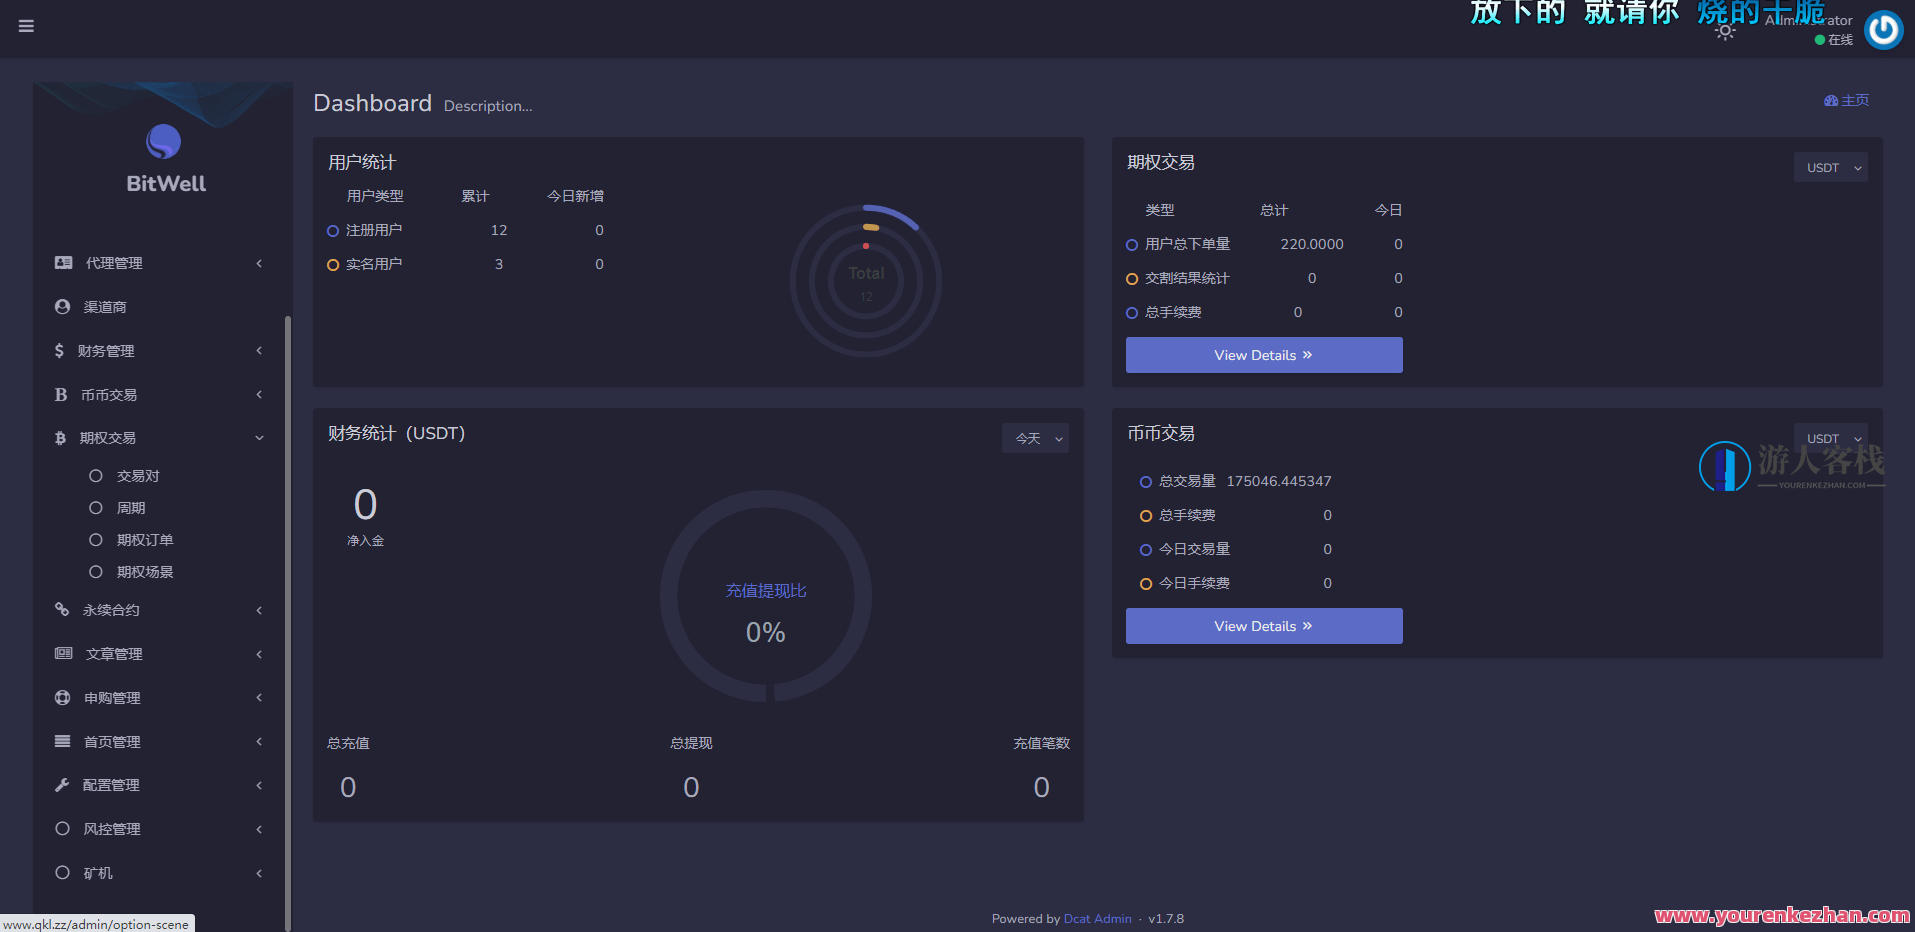Click the wrench icon for 配置管理
Image resolution: width=1915 pixels, height=932 pixels.
(x=62, y=784)
